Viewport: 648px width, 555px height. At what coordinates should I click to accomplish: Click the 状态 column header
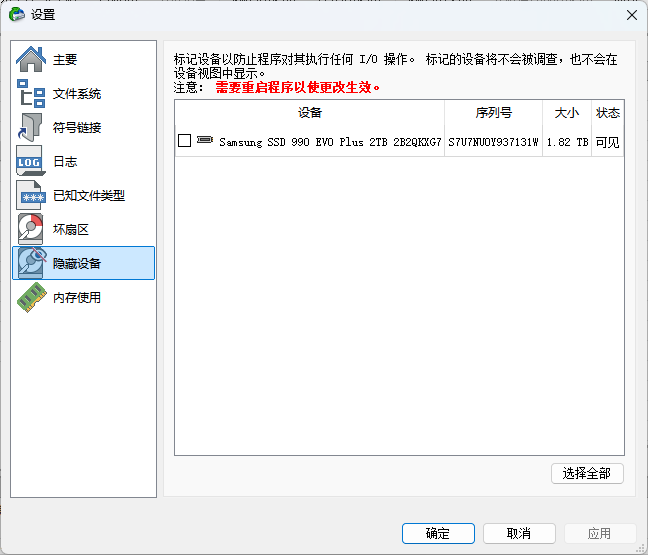(x=607, y=113)
